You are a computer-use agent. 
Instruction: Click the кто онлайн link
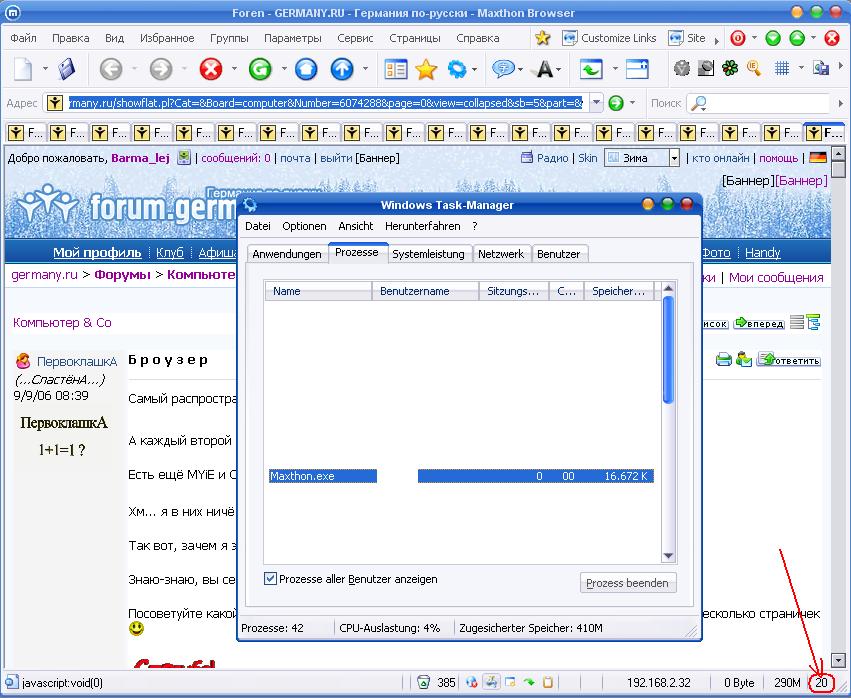pos(721,158)
